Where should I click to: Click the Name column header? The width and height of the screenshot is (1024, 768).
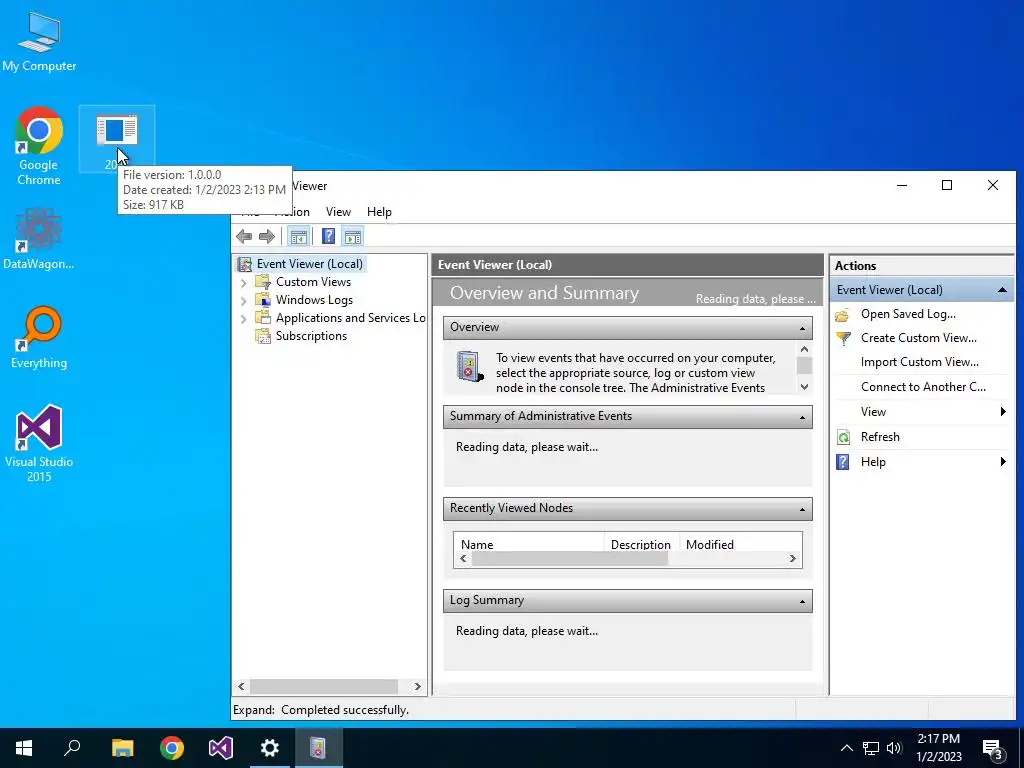[529, 544]
